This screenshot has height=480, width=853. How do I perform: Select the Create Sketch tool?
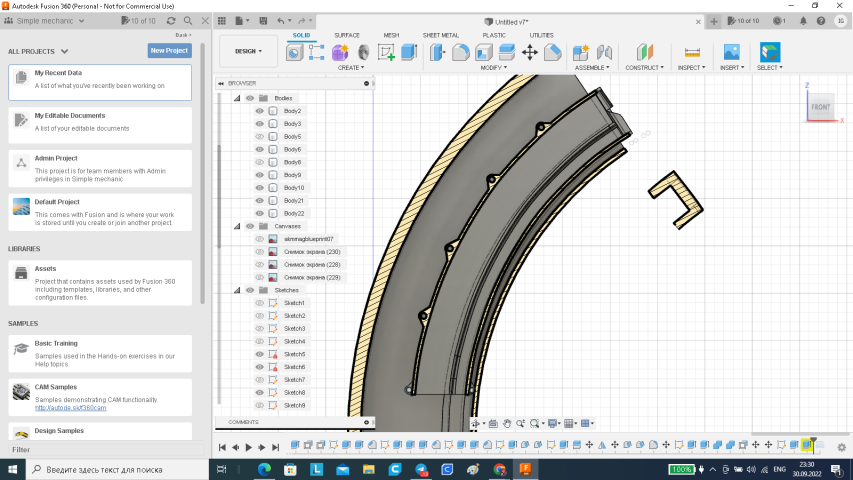(x=386, y=52)
